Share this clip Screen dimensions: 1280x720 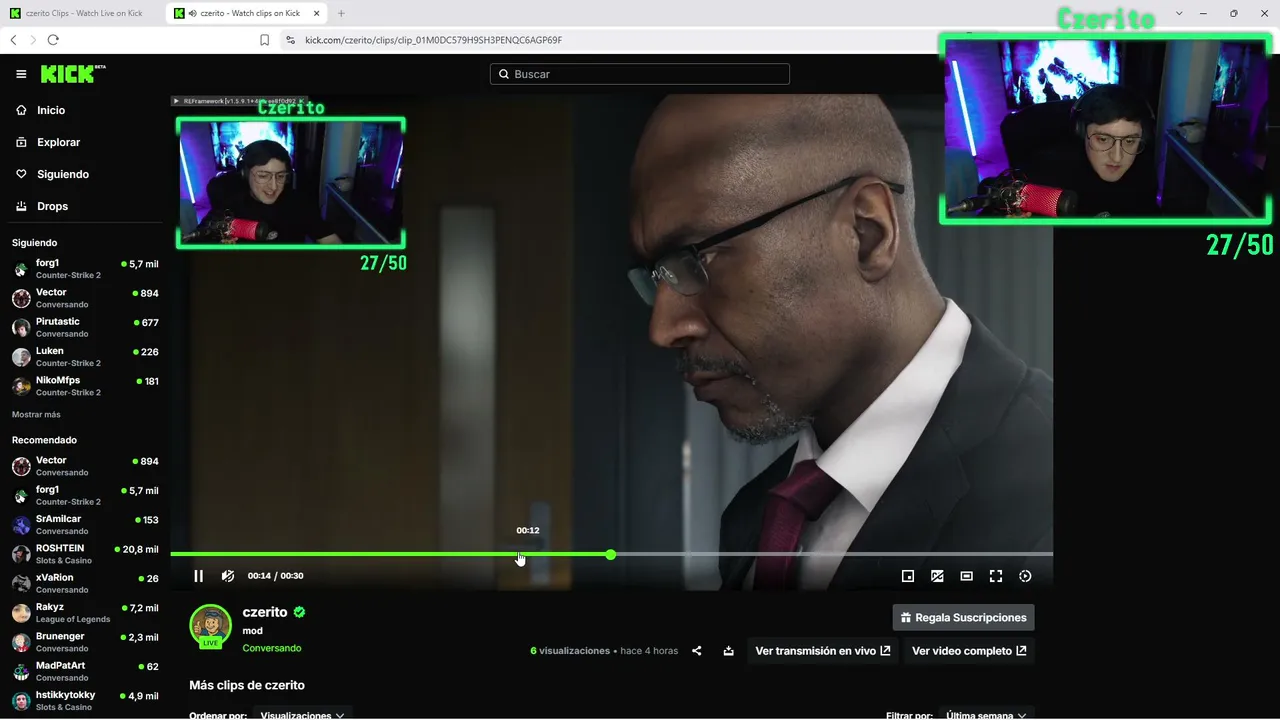pos(697,651)
